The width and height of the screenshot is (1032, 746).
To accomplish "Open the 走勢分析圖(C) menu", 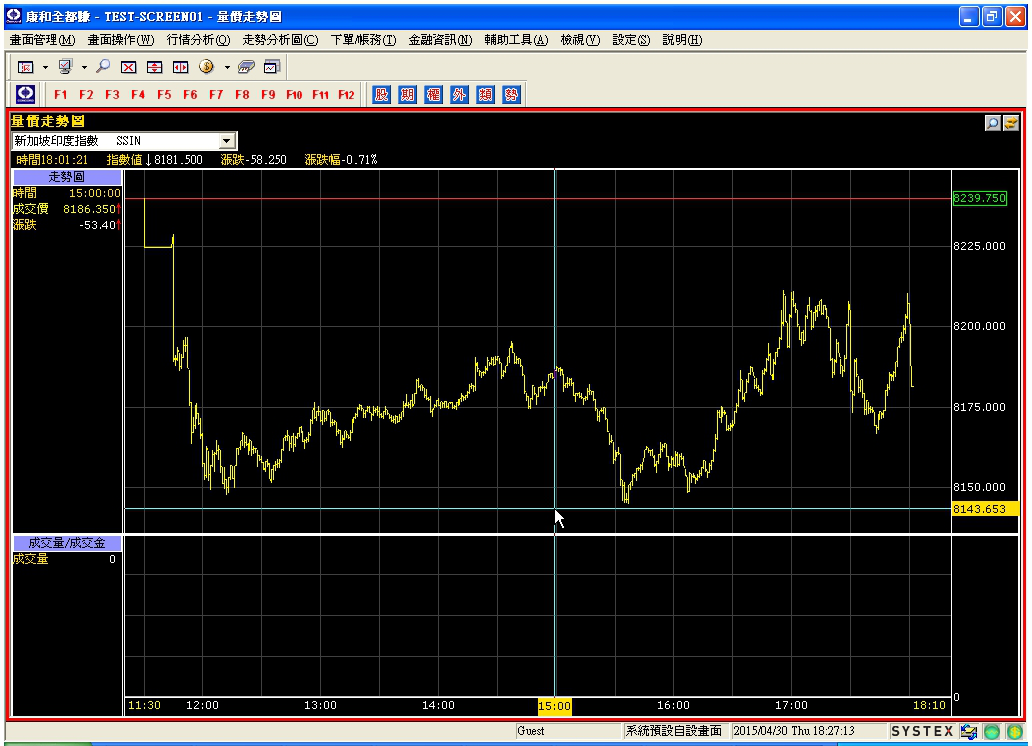I will (x=280, y=40).
